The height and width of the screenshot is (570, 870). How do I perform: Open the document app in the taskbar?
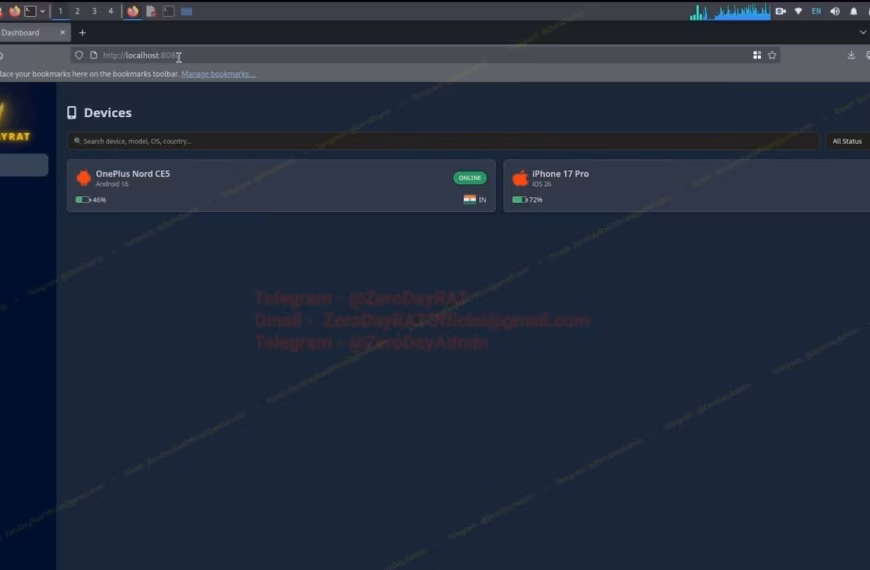click(x=151, y=11)
